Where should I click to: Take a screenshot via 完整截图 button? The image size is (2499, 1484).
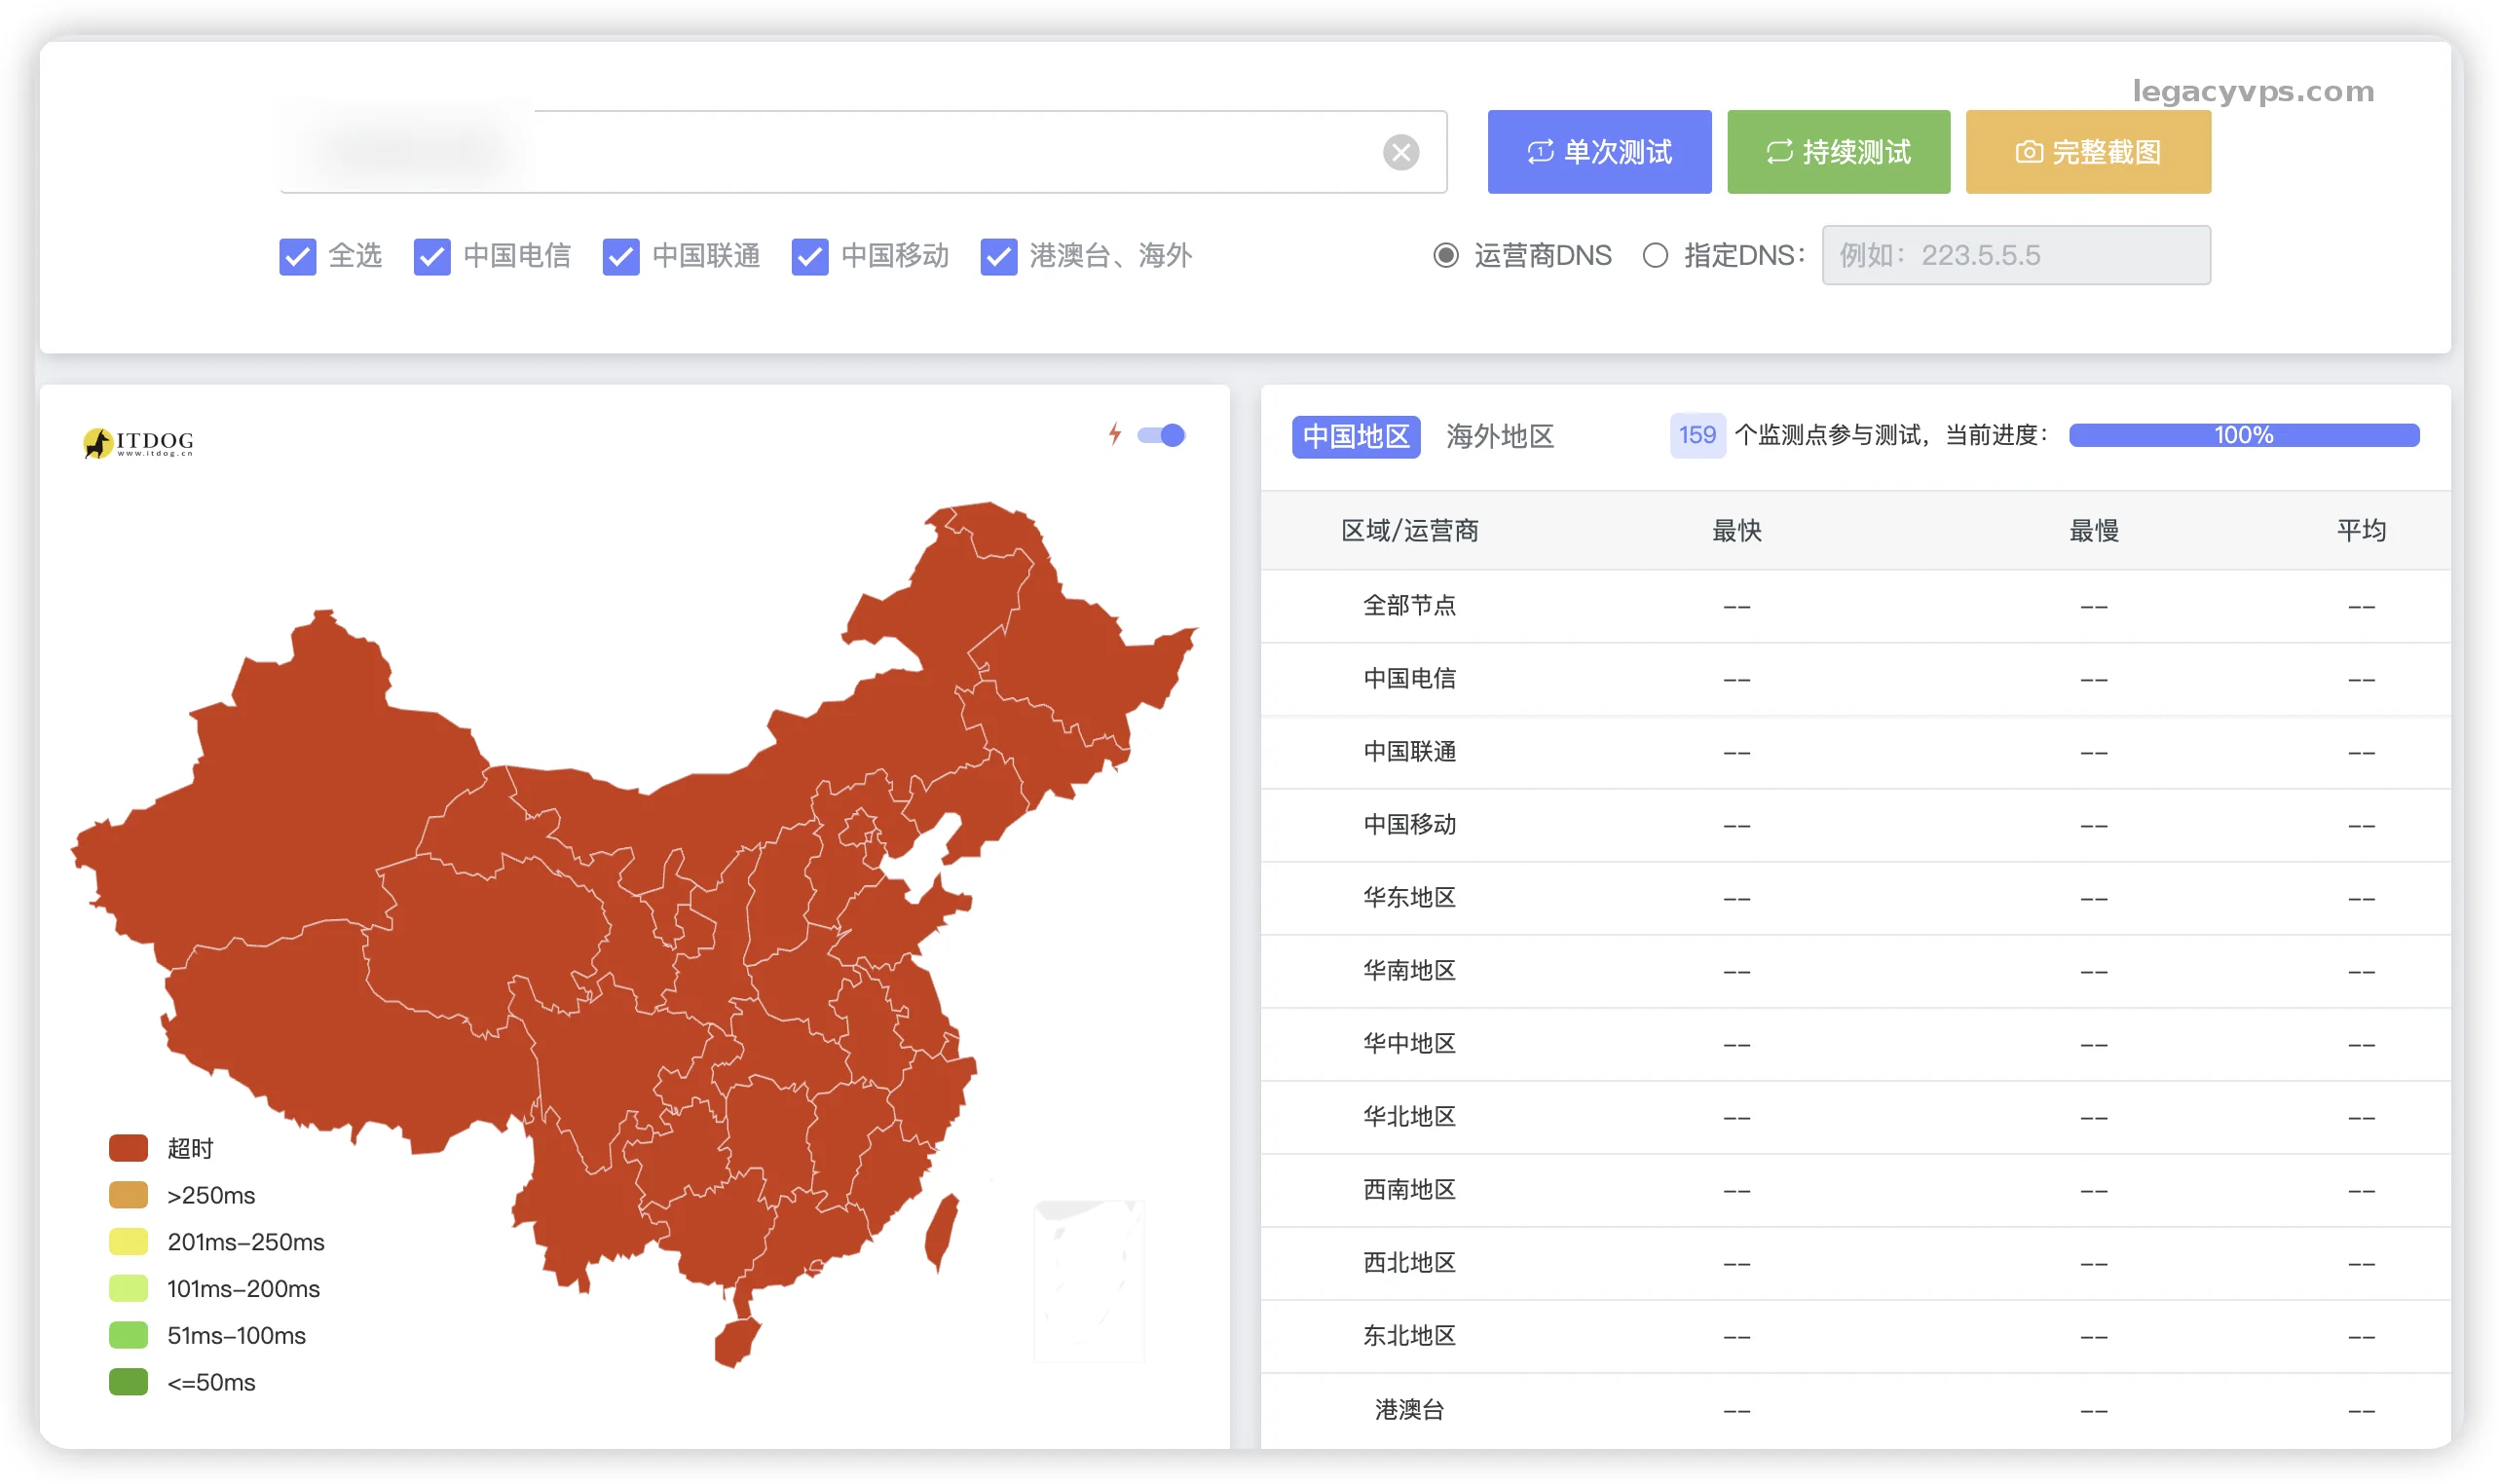[2087, 151]
